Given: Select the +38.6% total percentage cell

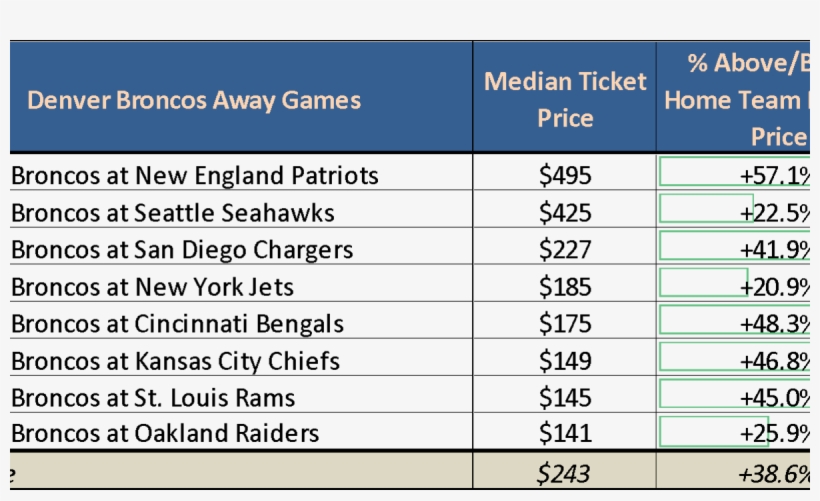Looking at the screenshot, I should click(736, 472).
